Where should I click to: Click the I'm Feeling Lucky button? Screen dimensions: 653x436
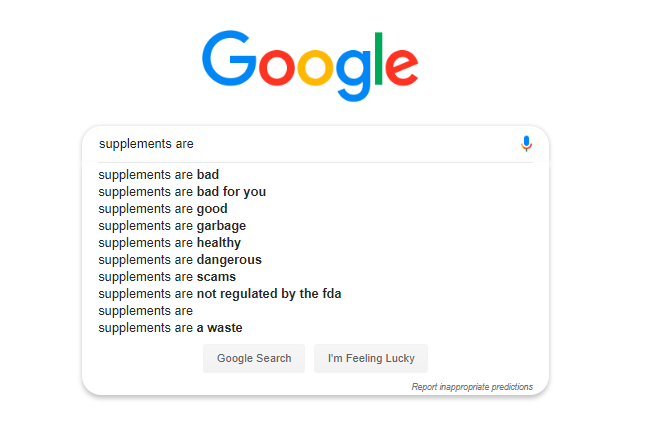[x=371, y=358]
